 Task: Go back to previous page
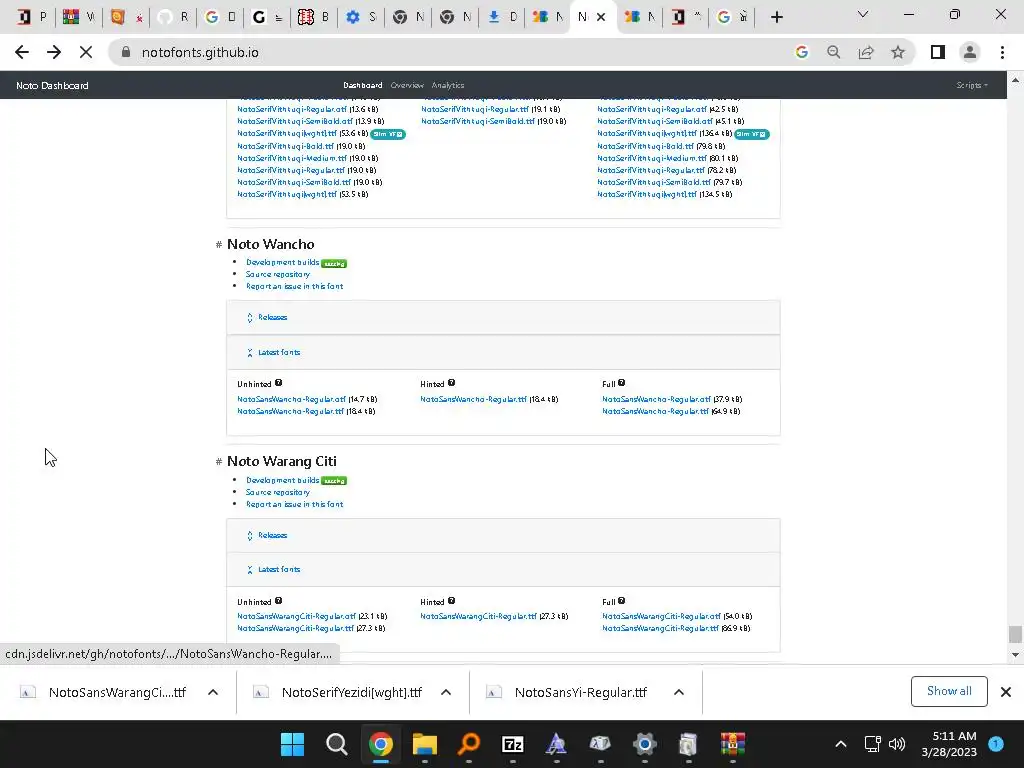tap(22, 52)
